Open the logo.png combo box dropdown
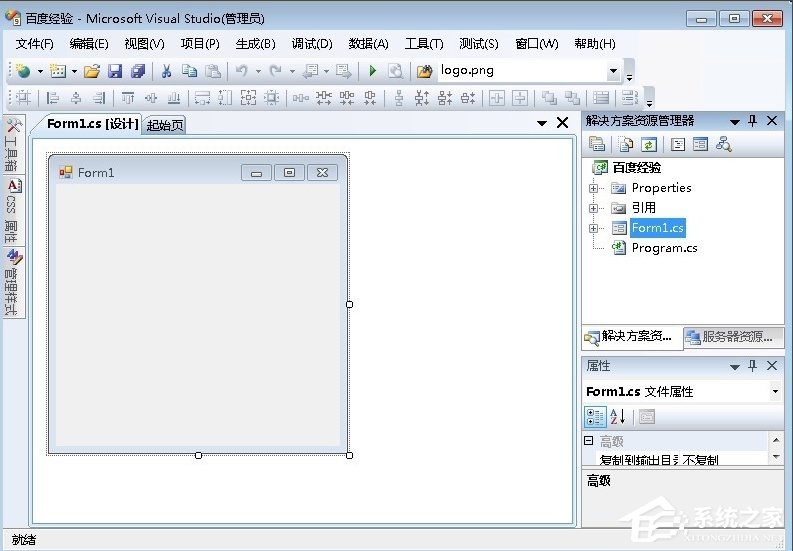This screenshot has height=551, width=793. click(x=613, y=71)
